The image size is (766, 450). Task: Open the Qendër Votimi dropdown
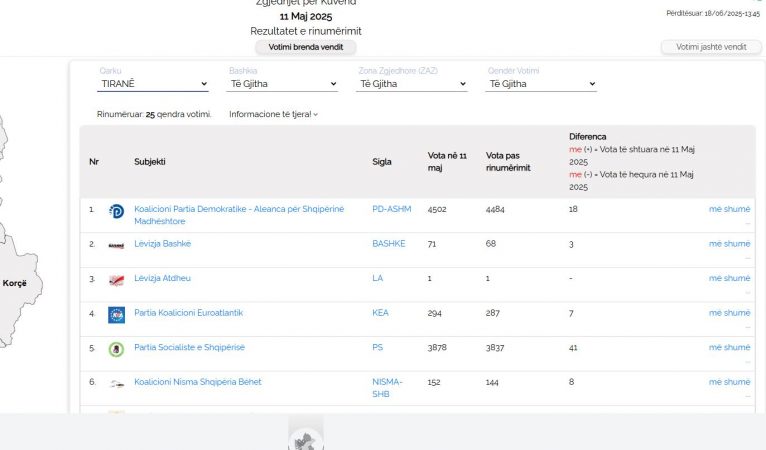[541, 84]
